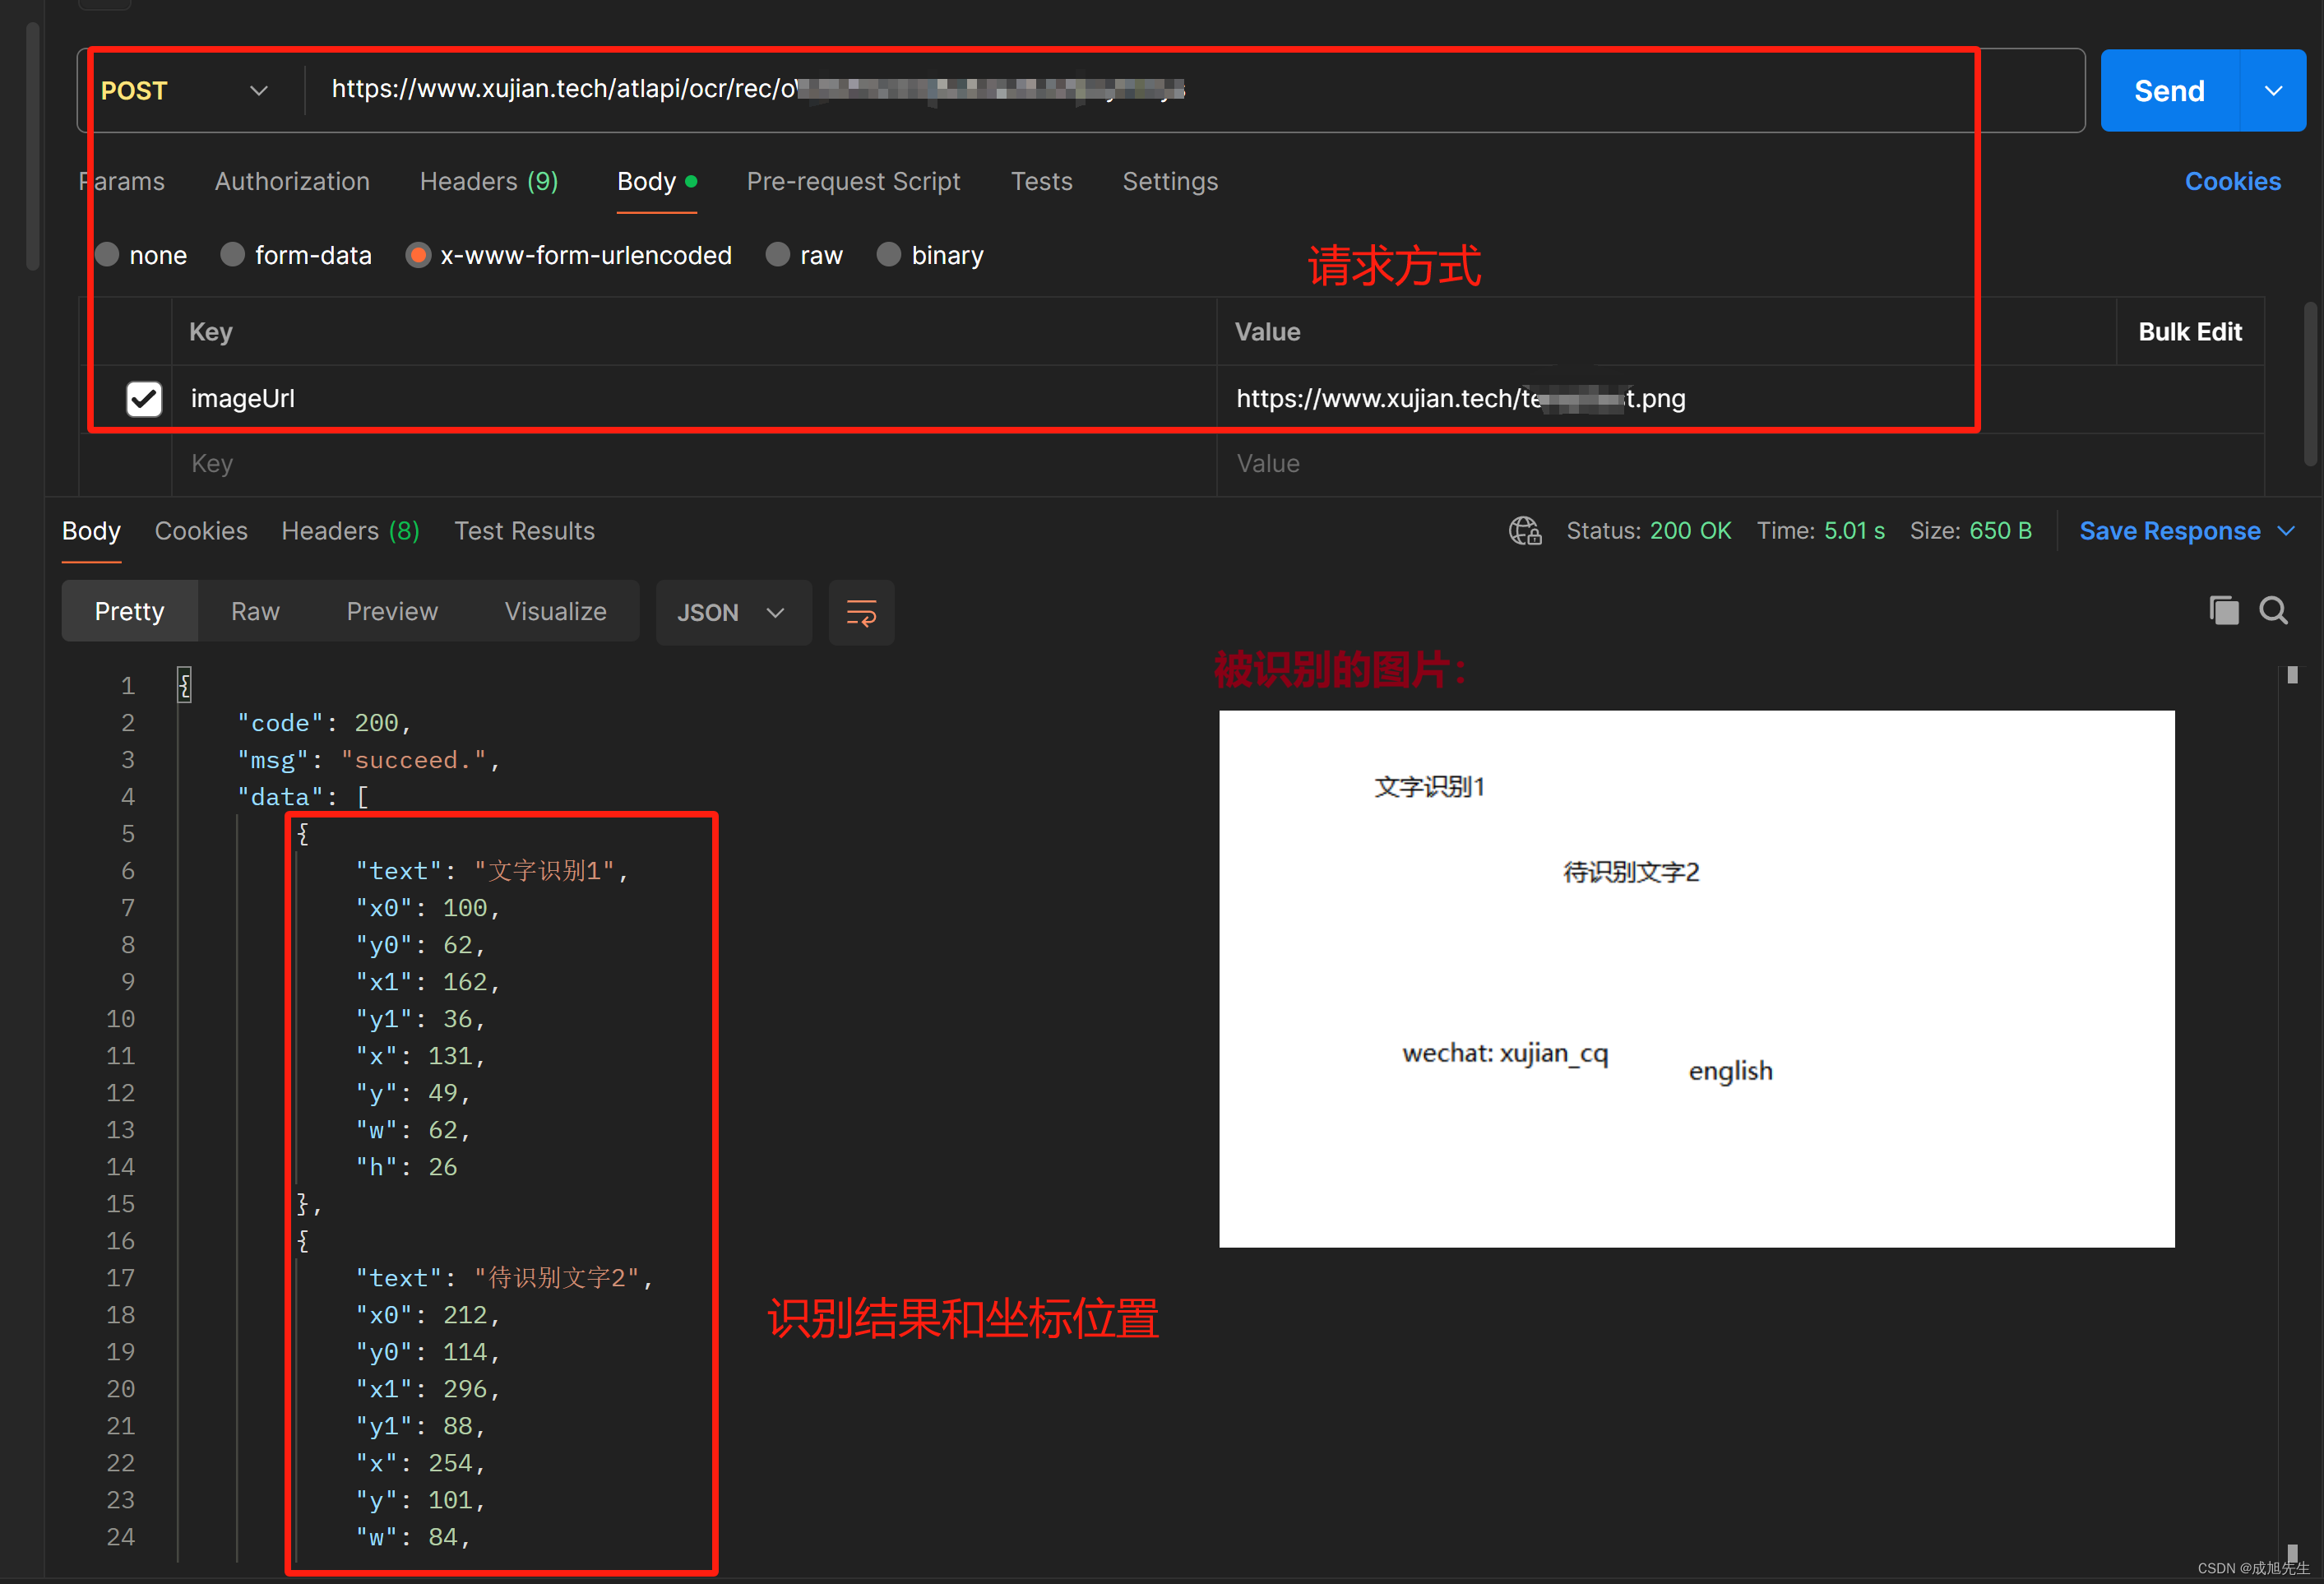Open the Test Results tab
The width and height of the screenshot is (2324, 1584).
pyautogui.click(x=524, y=531)
